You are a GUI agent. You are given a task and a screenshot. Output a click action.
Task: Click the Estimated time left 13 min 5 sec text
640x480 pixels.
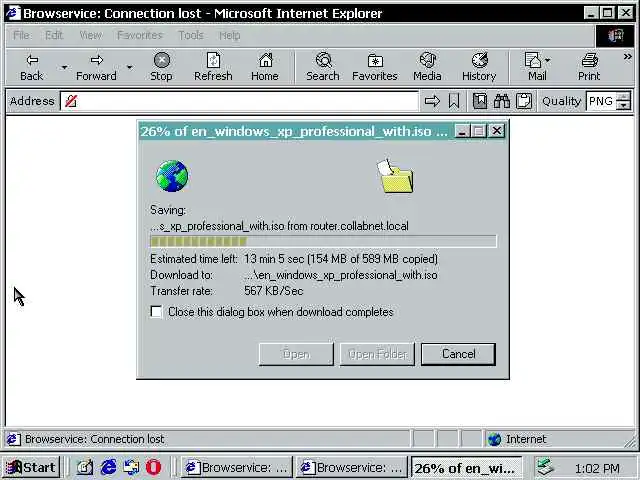point(294,259)
